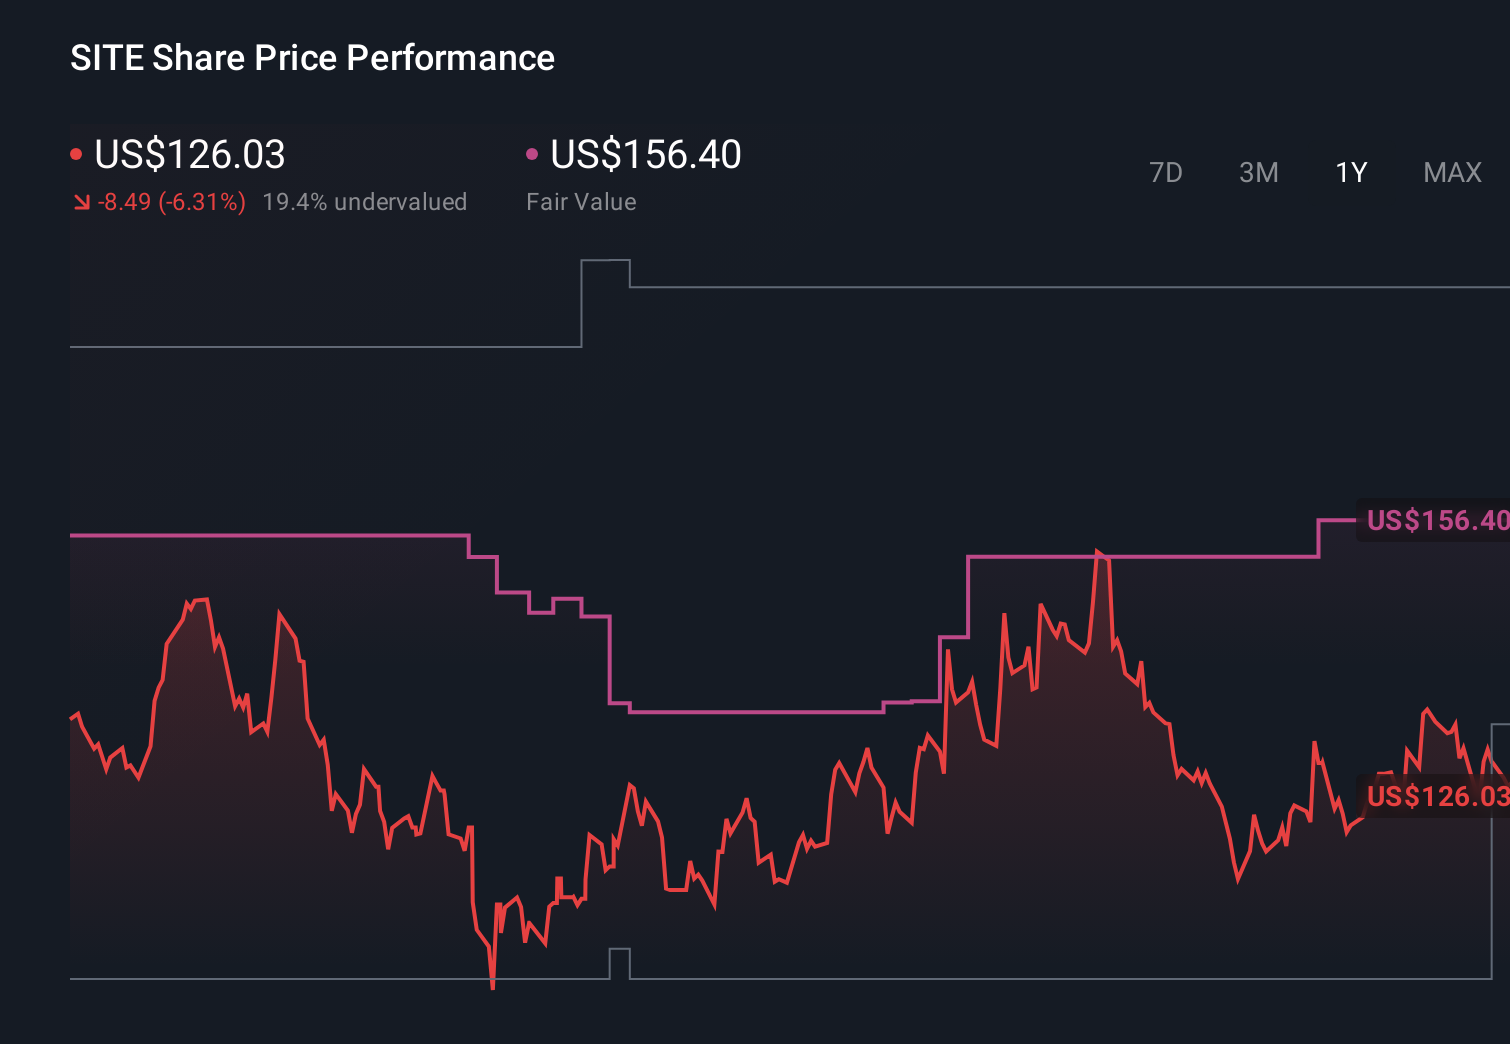Click the 19.4% undervalued label
This screenshot has width=1510, height=1044.
click(x=365, y=201)
